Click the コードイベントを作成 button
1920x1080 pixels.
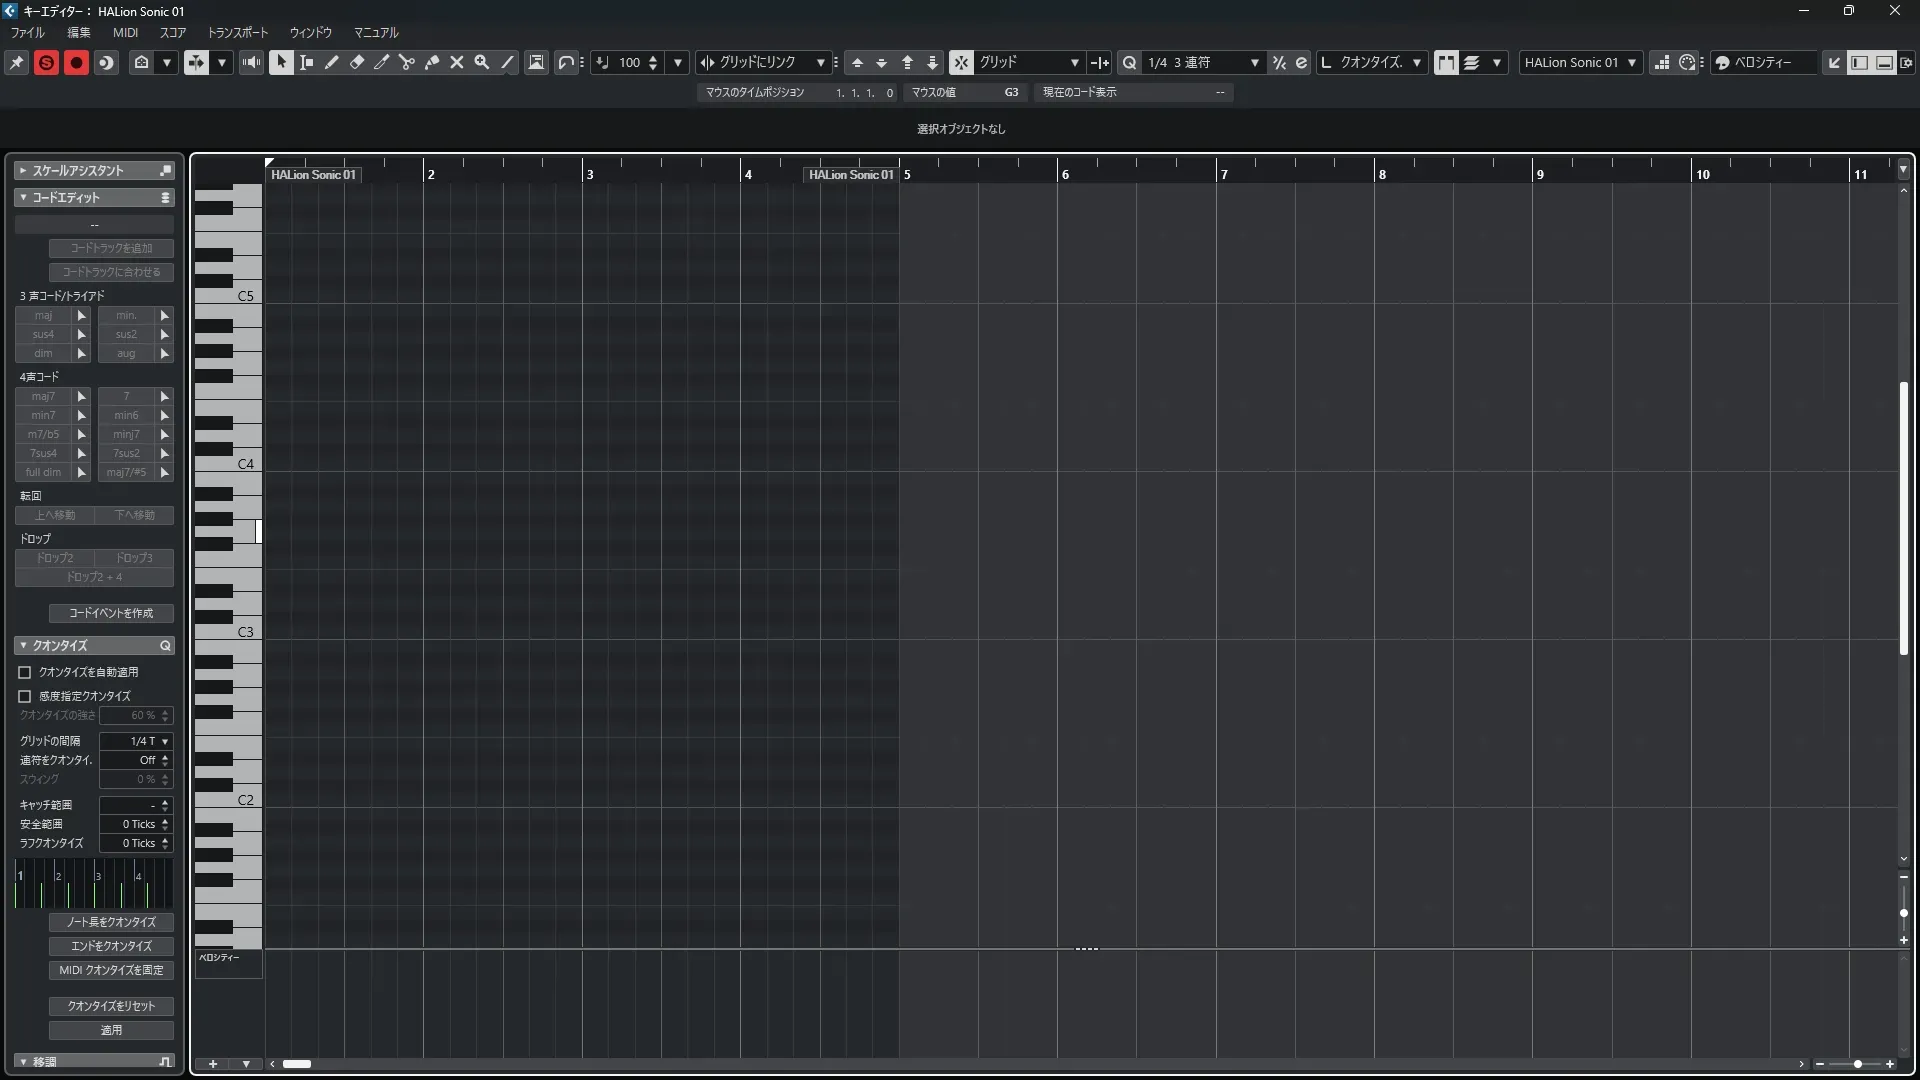(111, 613)
